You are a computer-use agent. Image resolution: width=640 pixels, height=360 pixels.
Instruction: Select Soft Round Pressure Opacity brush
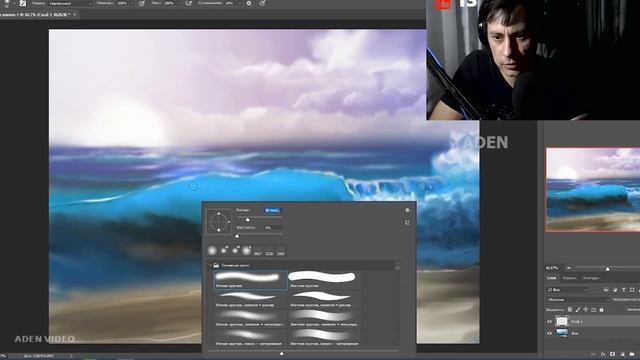pyautogui.click(x=251, y=318)
